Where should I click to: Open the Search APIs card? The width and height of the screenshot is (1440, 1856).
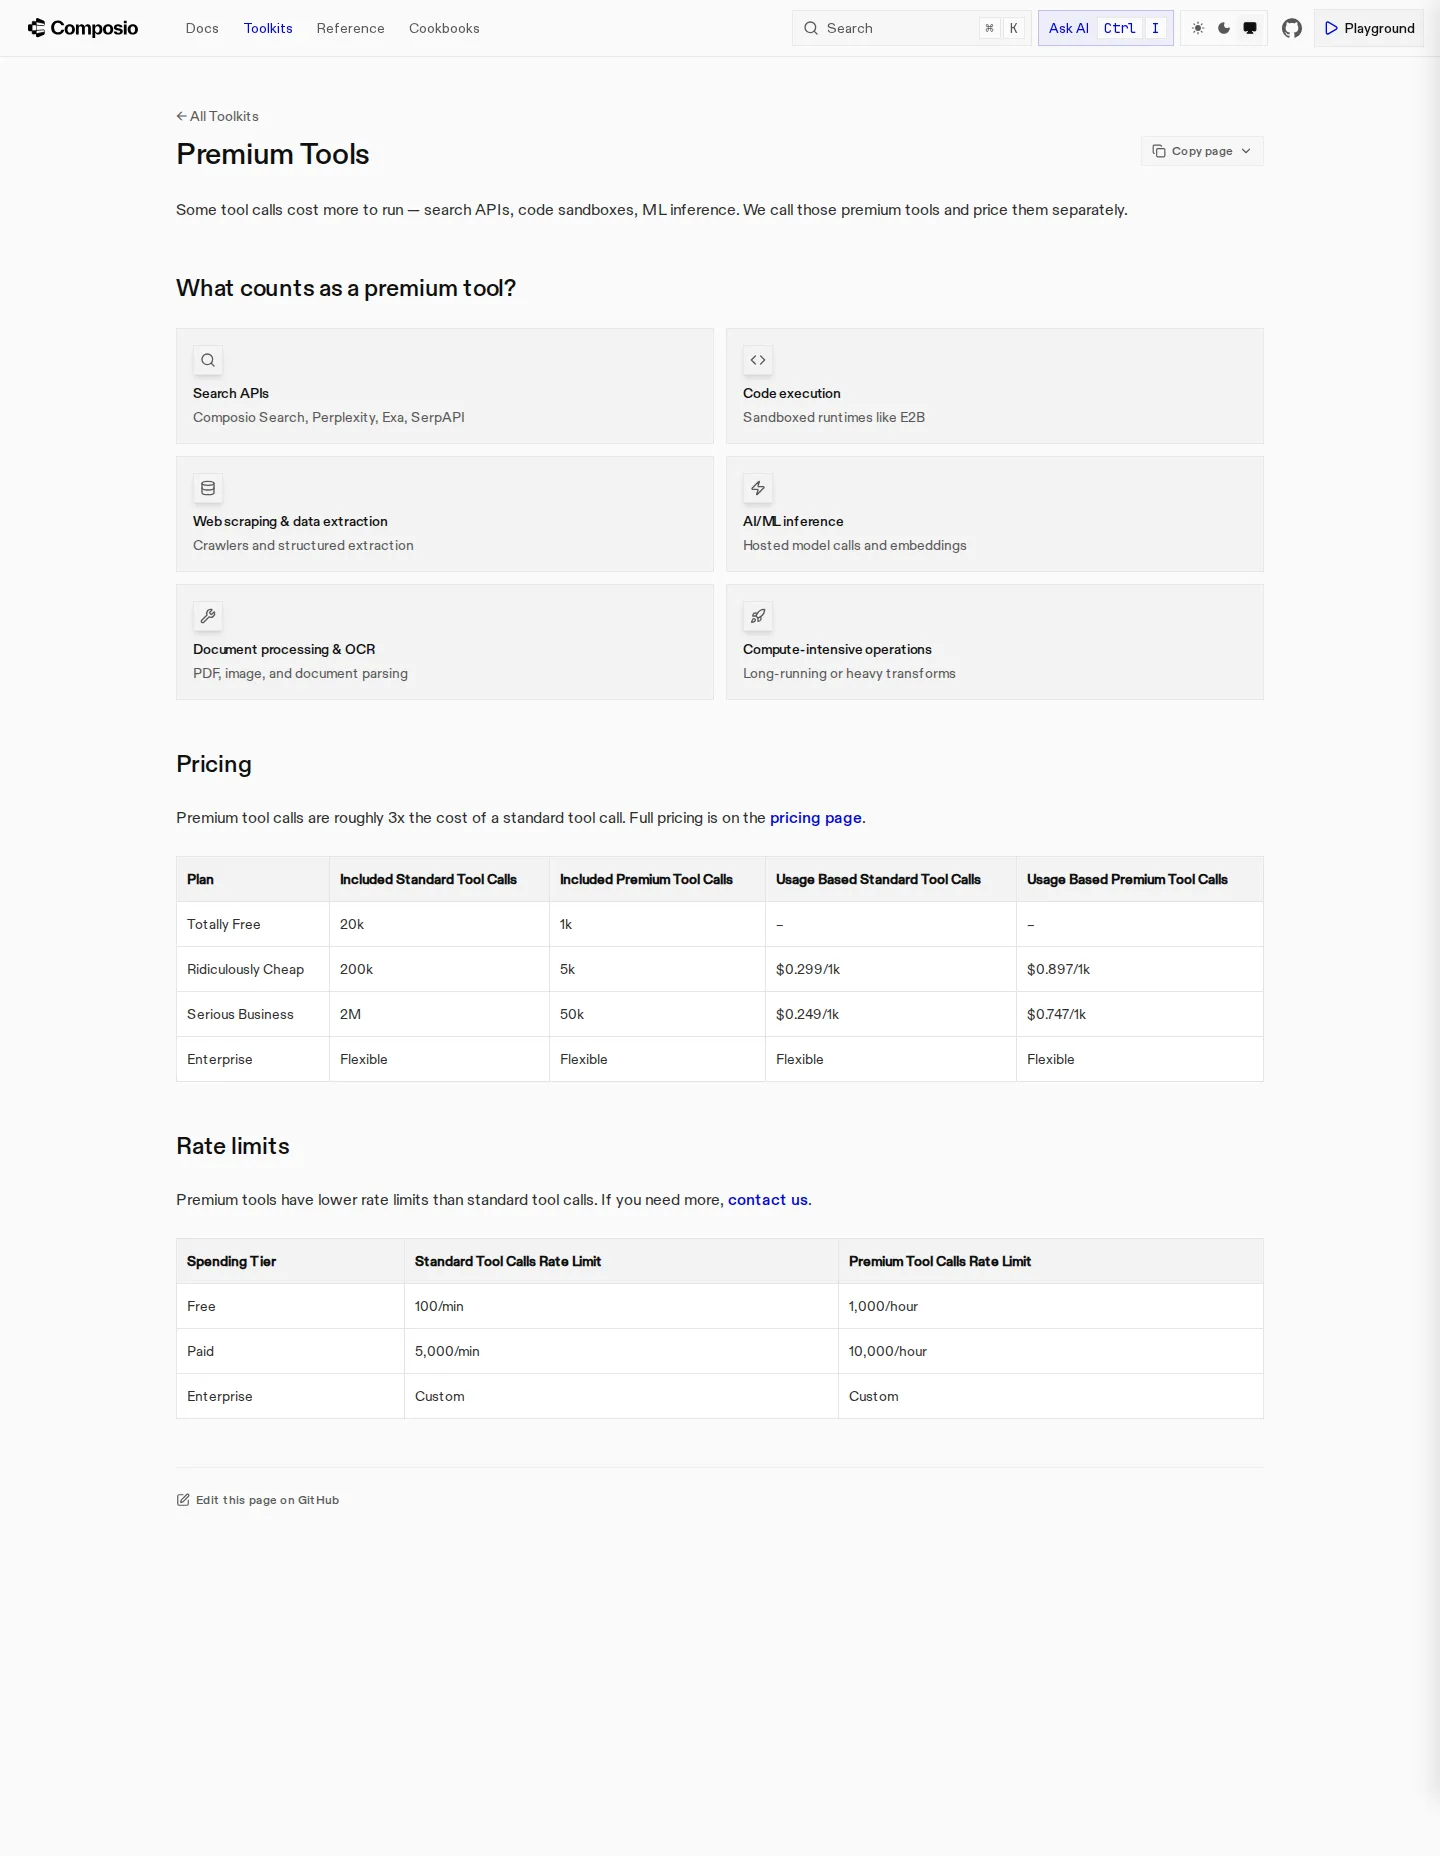(x=445, y=386)
